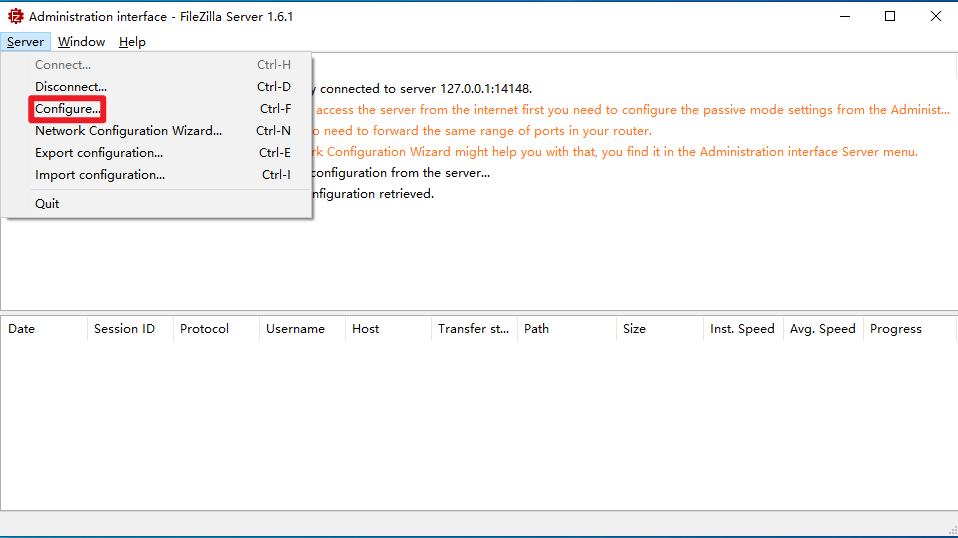
Task: Click Quit in the Server menu
Action: pyautogui.click(x=47, y=204)
